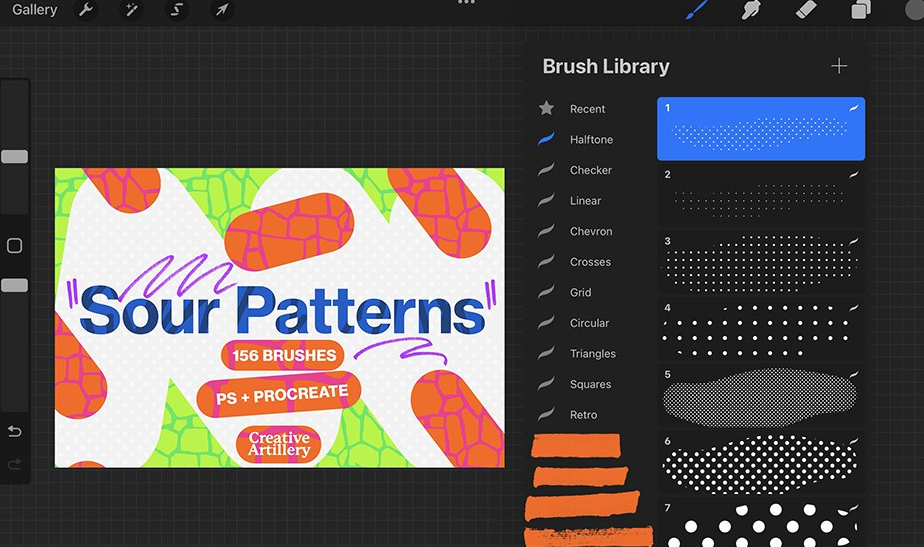Return to the Gallery
Screen dimensions: 924x547
point(35,10)
